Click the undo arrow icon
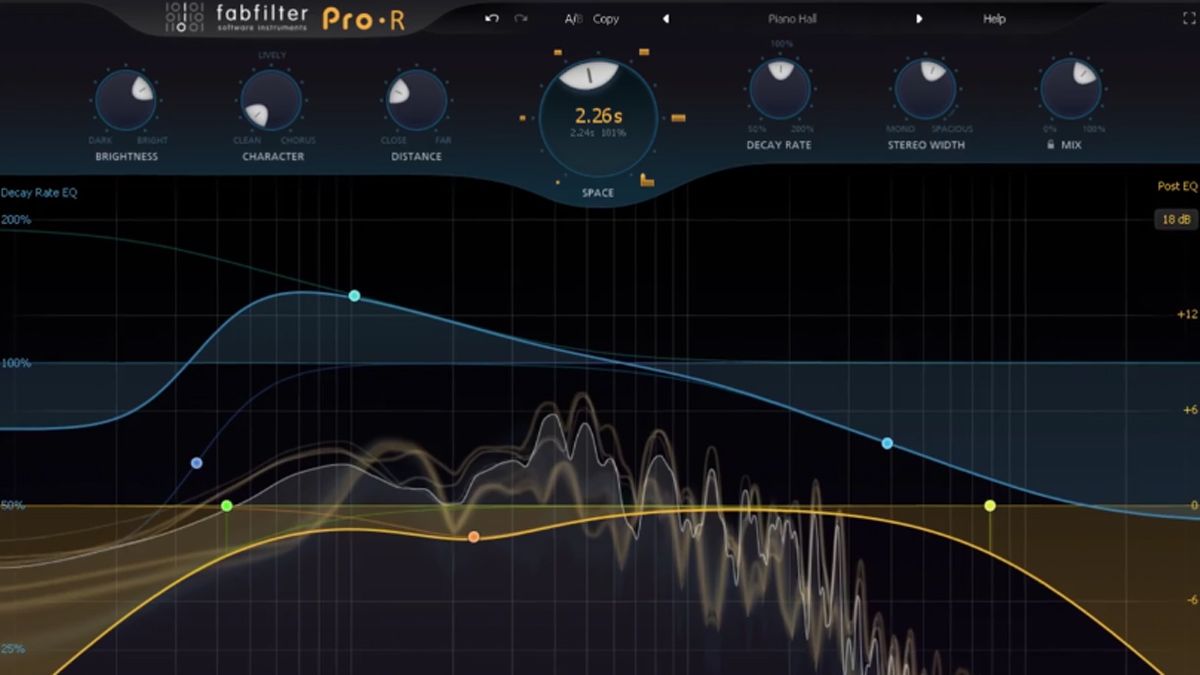The width and height of the screenshot is (1200, 675). coord(491,18)
